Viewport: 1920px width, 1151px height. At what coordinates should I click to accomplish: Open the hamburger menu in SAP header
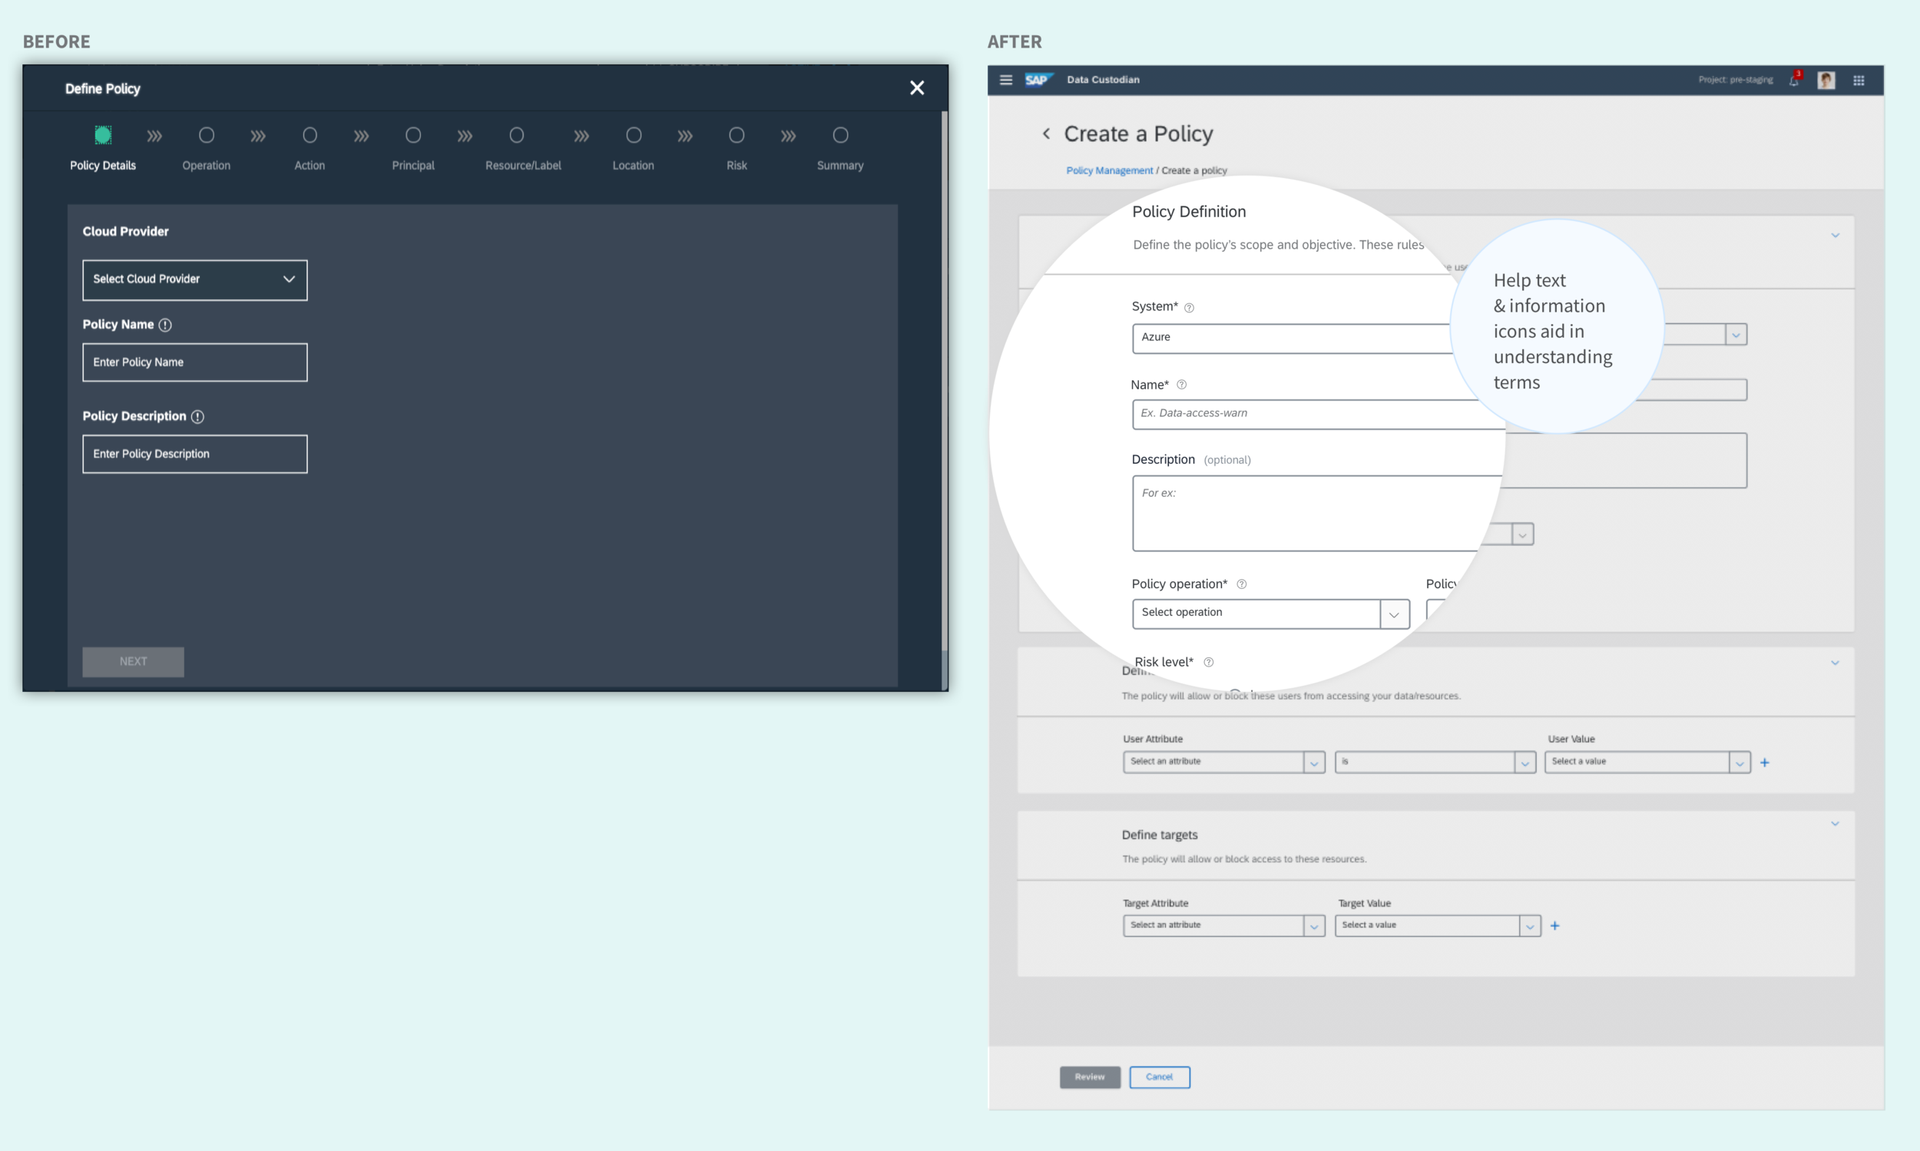tap(1006, 80)
